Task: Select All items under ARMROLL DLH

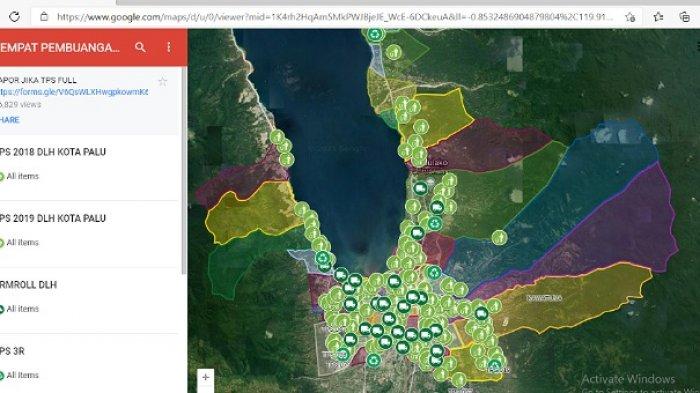Action: coord(22,309)
